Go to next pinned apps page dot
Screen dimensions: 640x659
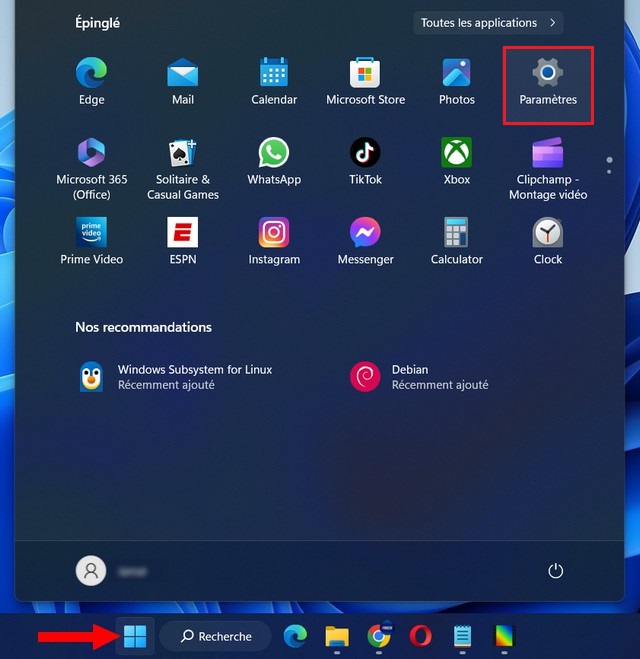pyautogui.click(x=609, y=171)
